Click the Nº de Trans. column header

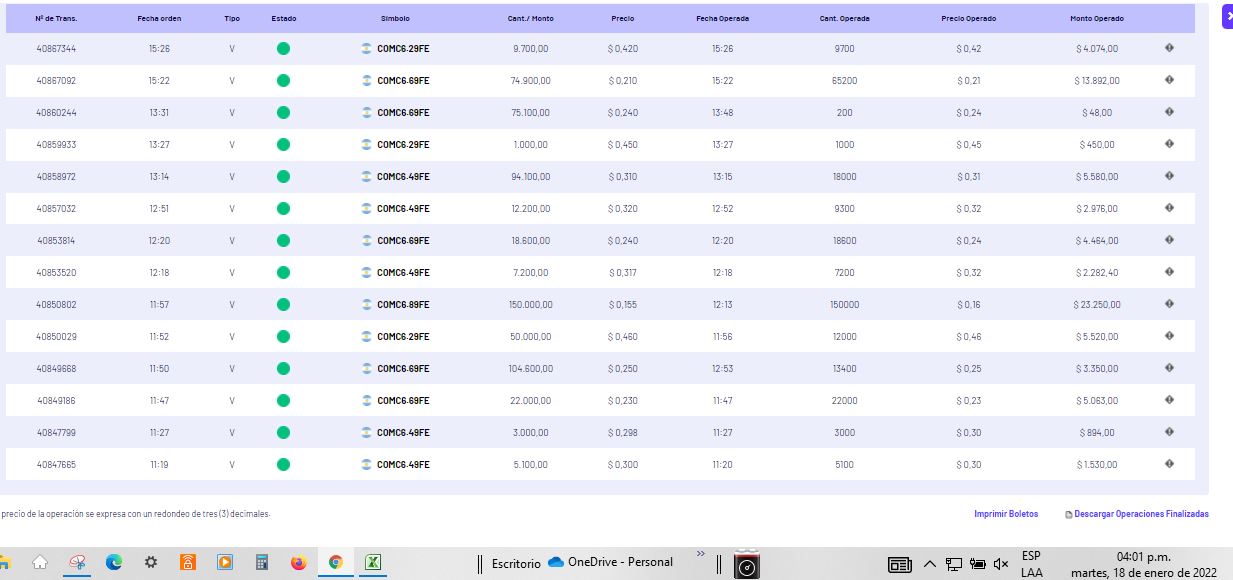pos(56,19)
